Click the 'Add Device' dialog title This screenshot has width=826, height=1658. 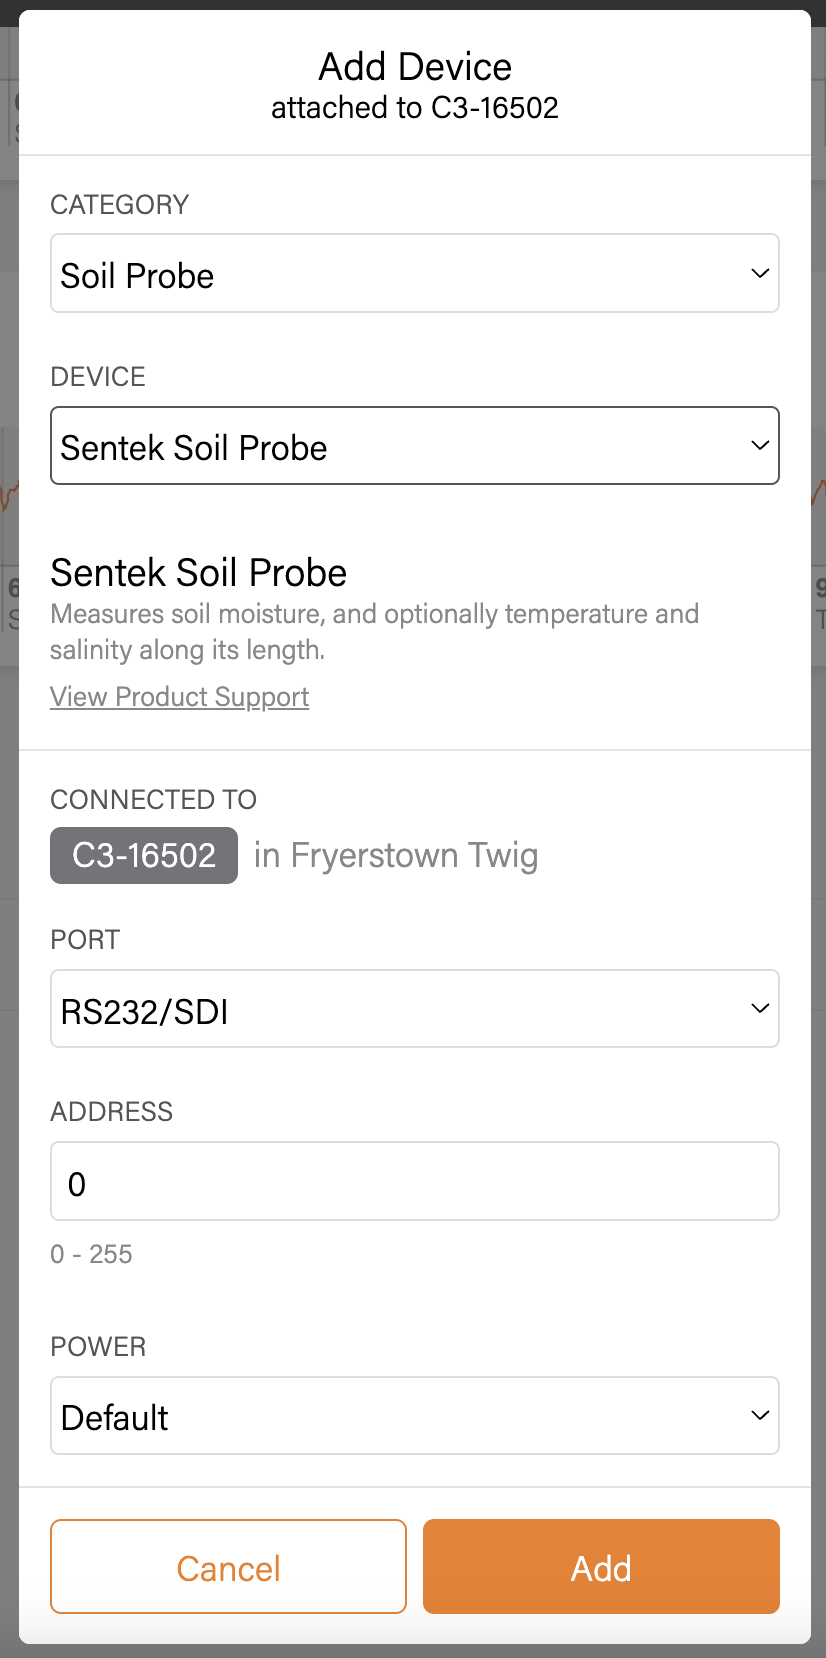tap(415, 67)
